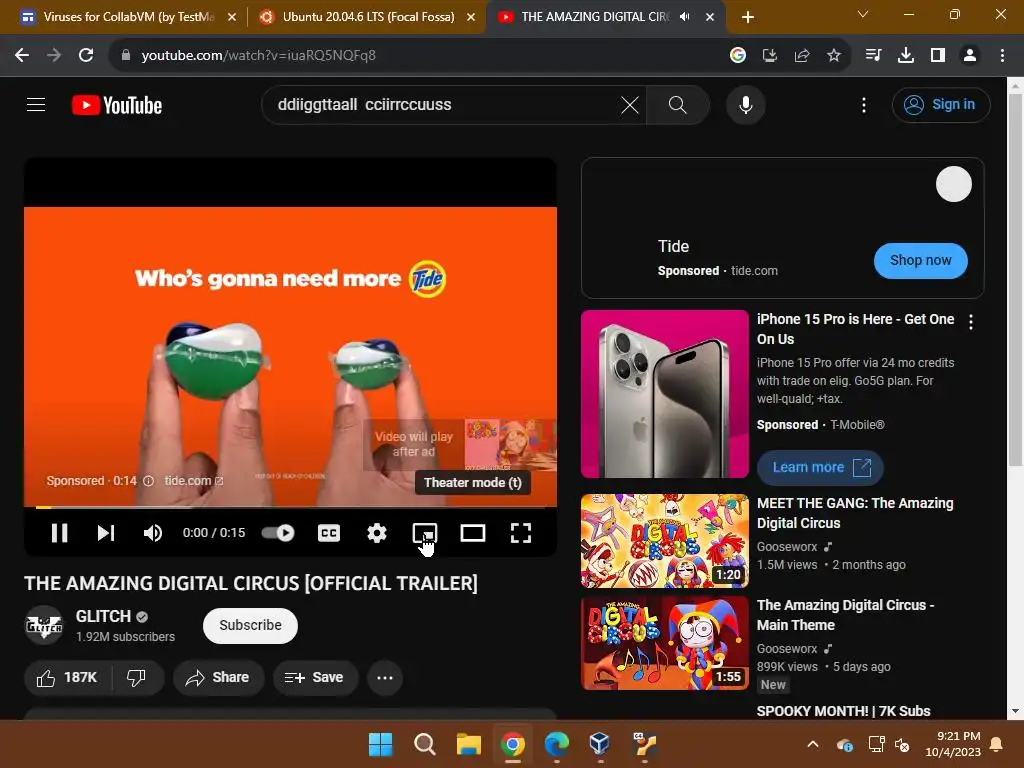The image size is (1024, 768).
Task: Toggle the autoplay switch in player
Action: [278, 533]
